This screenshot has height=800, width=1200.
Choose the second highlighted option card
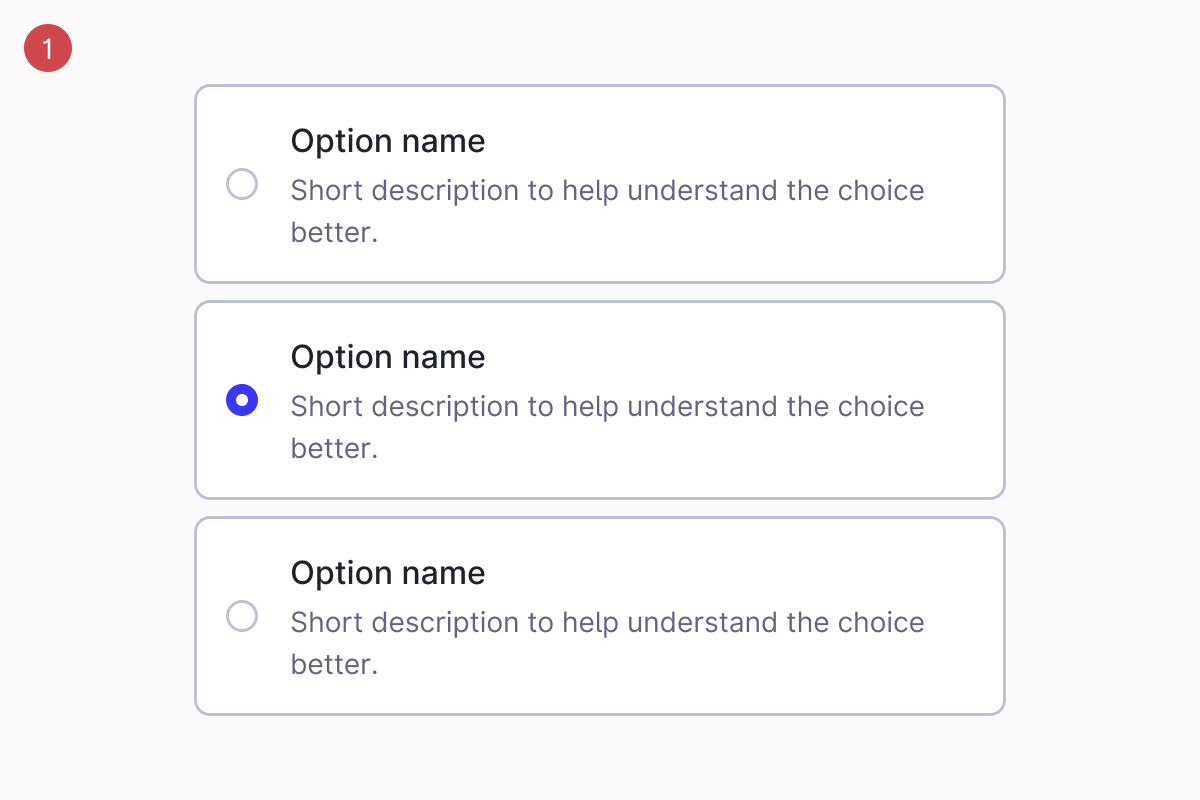(600, 400)
